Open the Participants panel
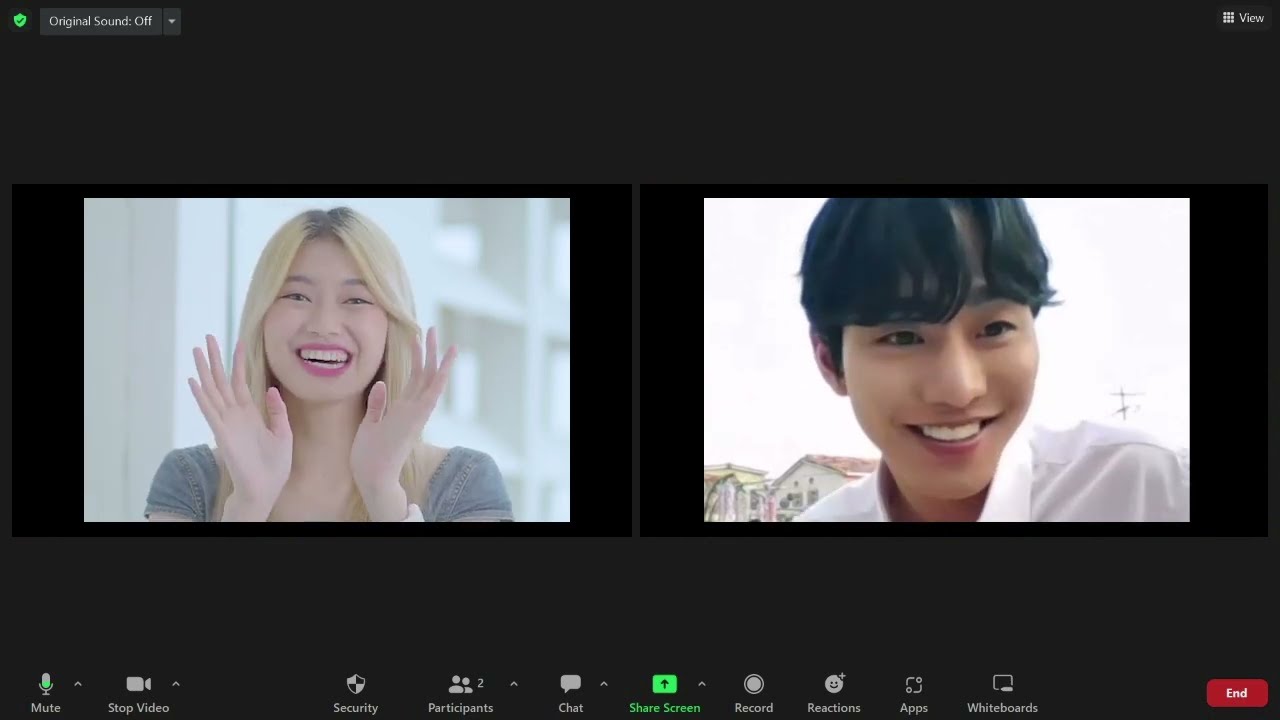Viewport: 1280px width, 720px height. click(460, 693)
